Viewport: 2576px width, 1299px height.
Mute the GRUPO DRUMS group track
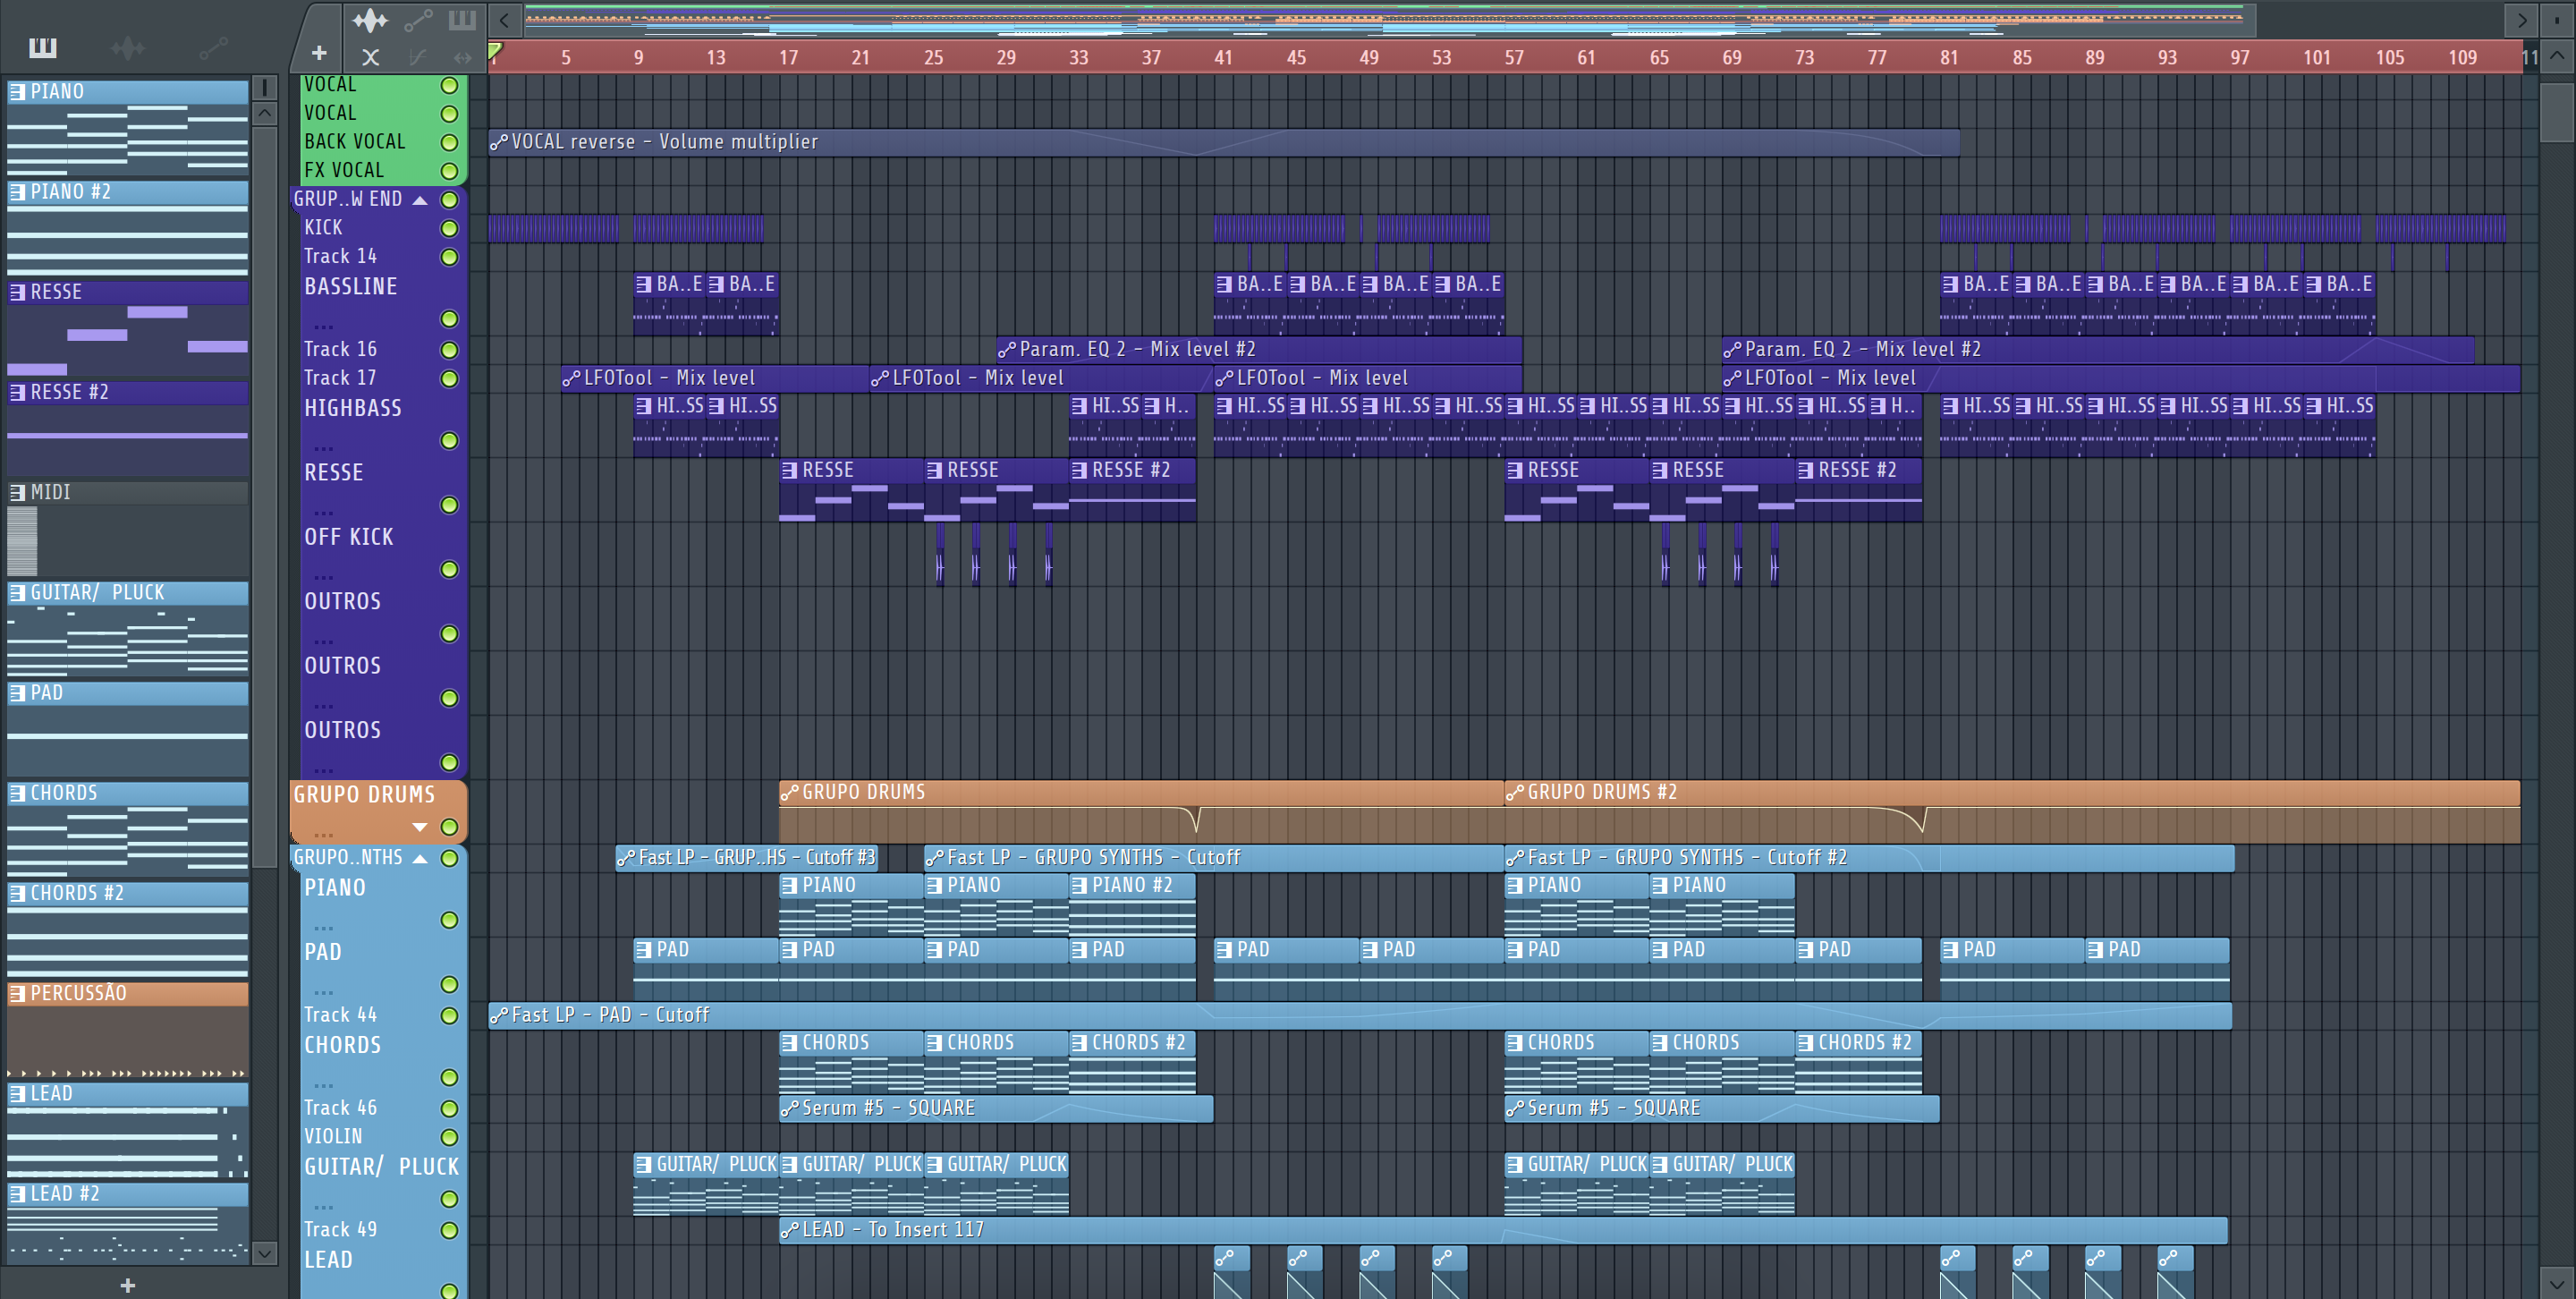pos(450,827)
